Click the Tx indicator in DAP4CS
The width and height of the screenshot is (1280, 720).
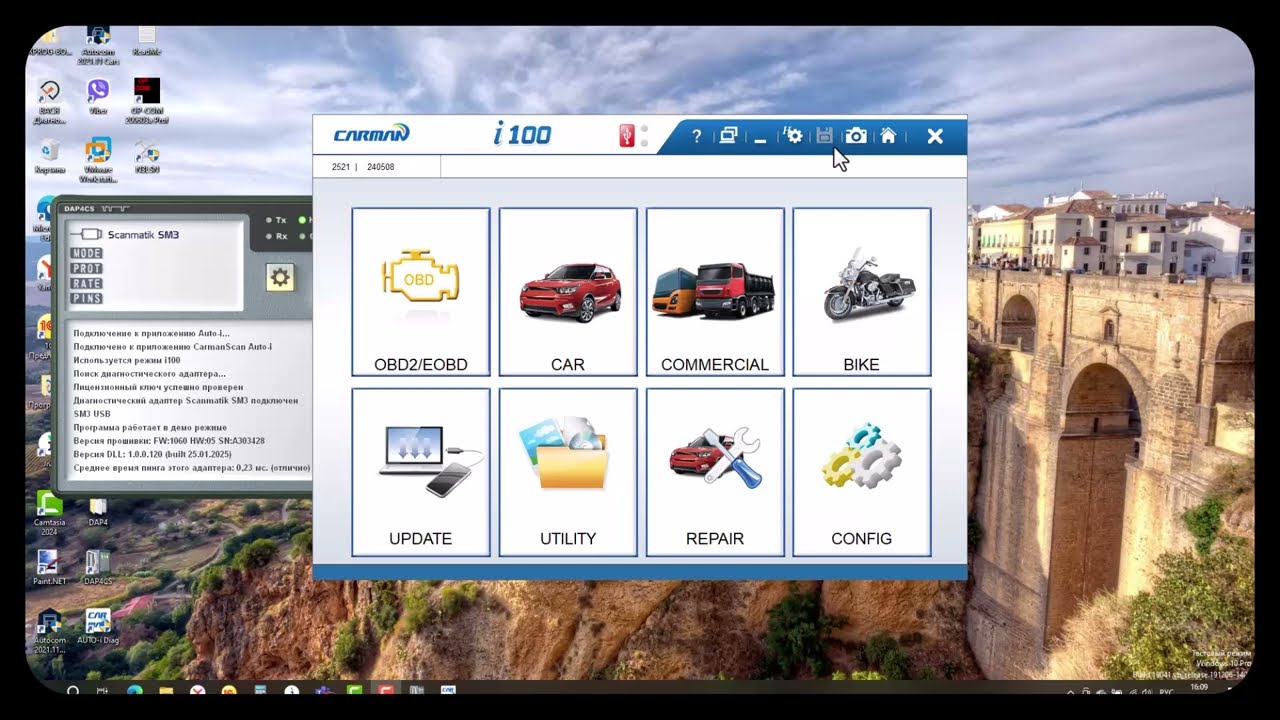click(x=276, y=219)
